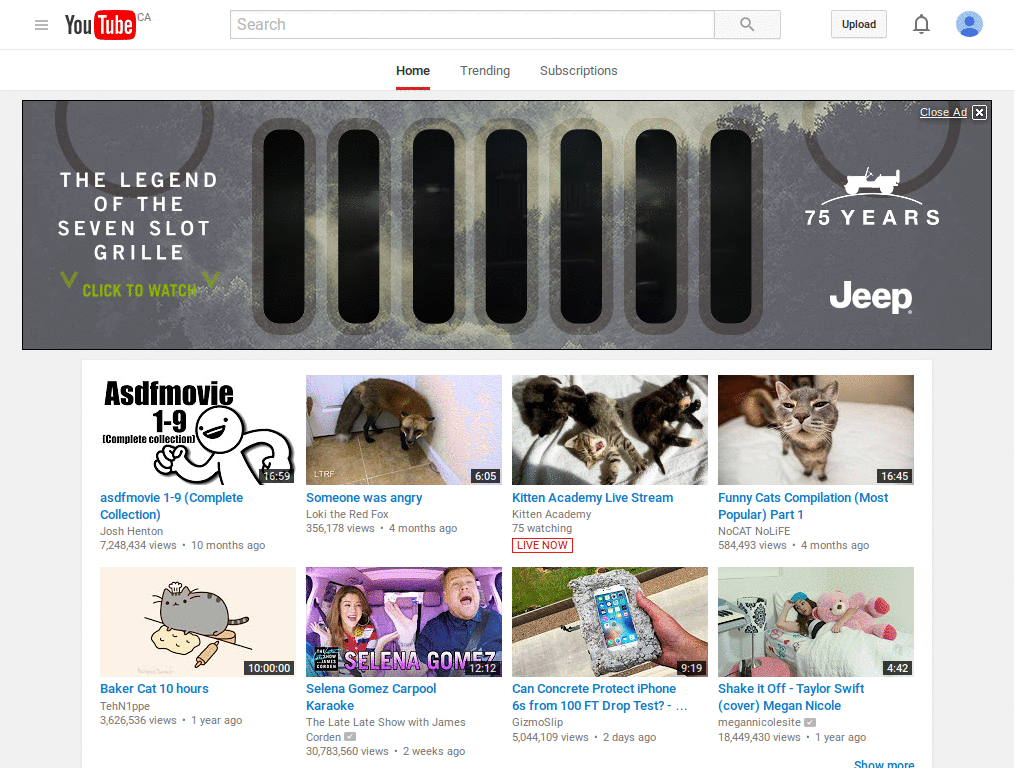Click the Kitten Academy Live Stream title

tap(592, 498)
